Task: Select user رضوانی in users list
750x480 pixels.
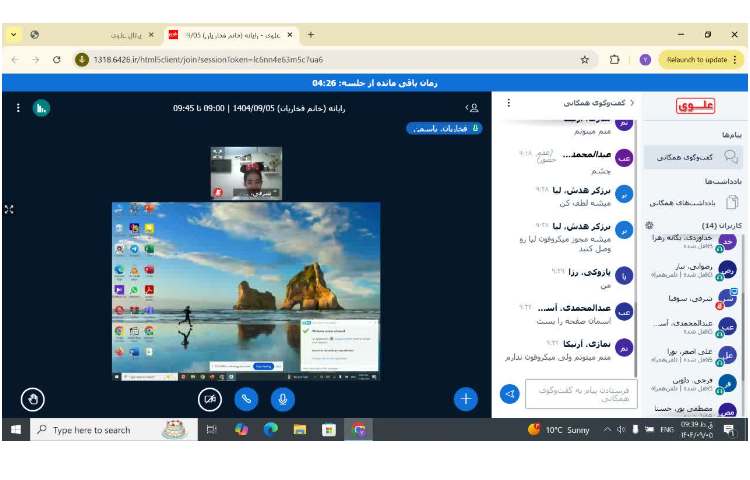Action: (693, 271)
